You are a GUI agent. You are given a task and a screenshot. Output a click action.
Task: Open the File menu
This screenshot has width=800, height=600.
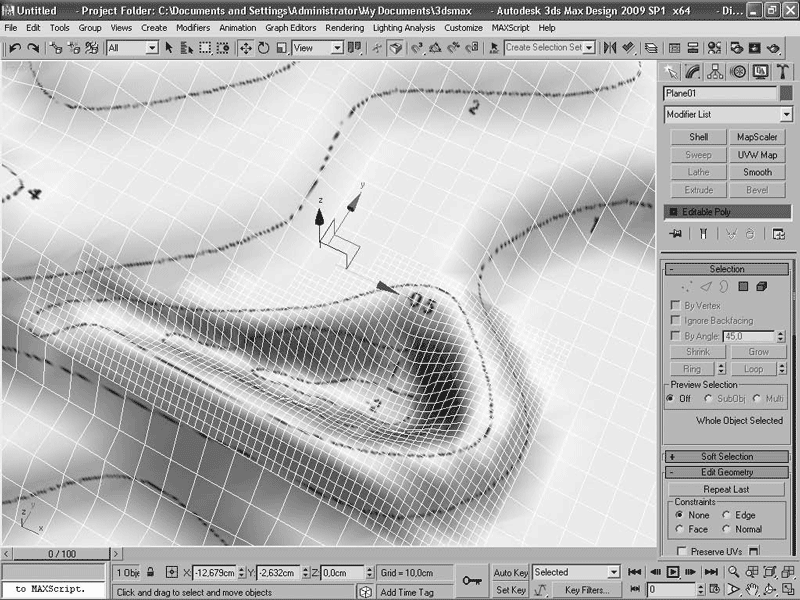tap(11, 28)
